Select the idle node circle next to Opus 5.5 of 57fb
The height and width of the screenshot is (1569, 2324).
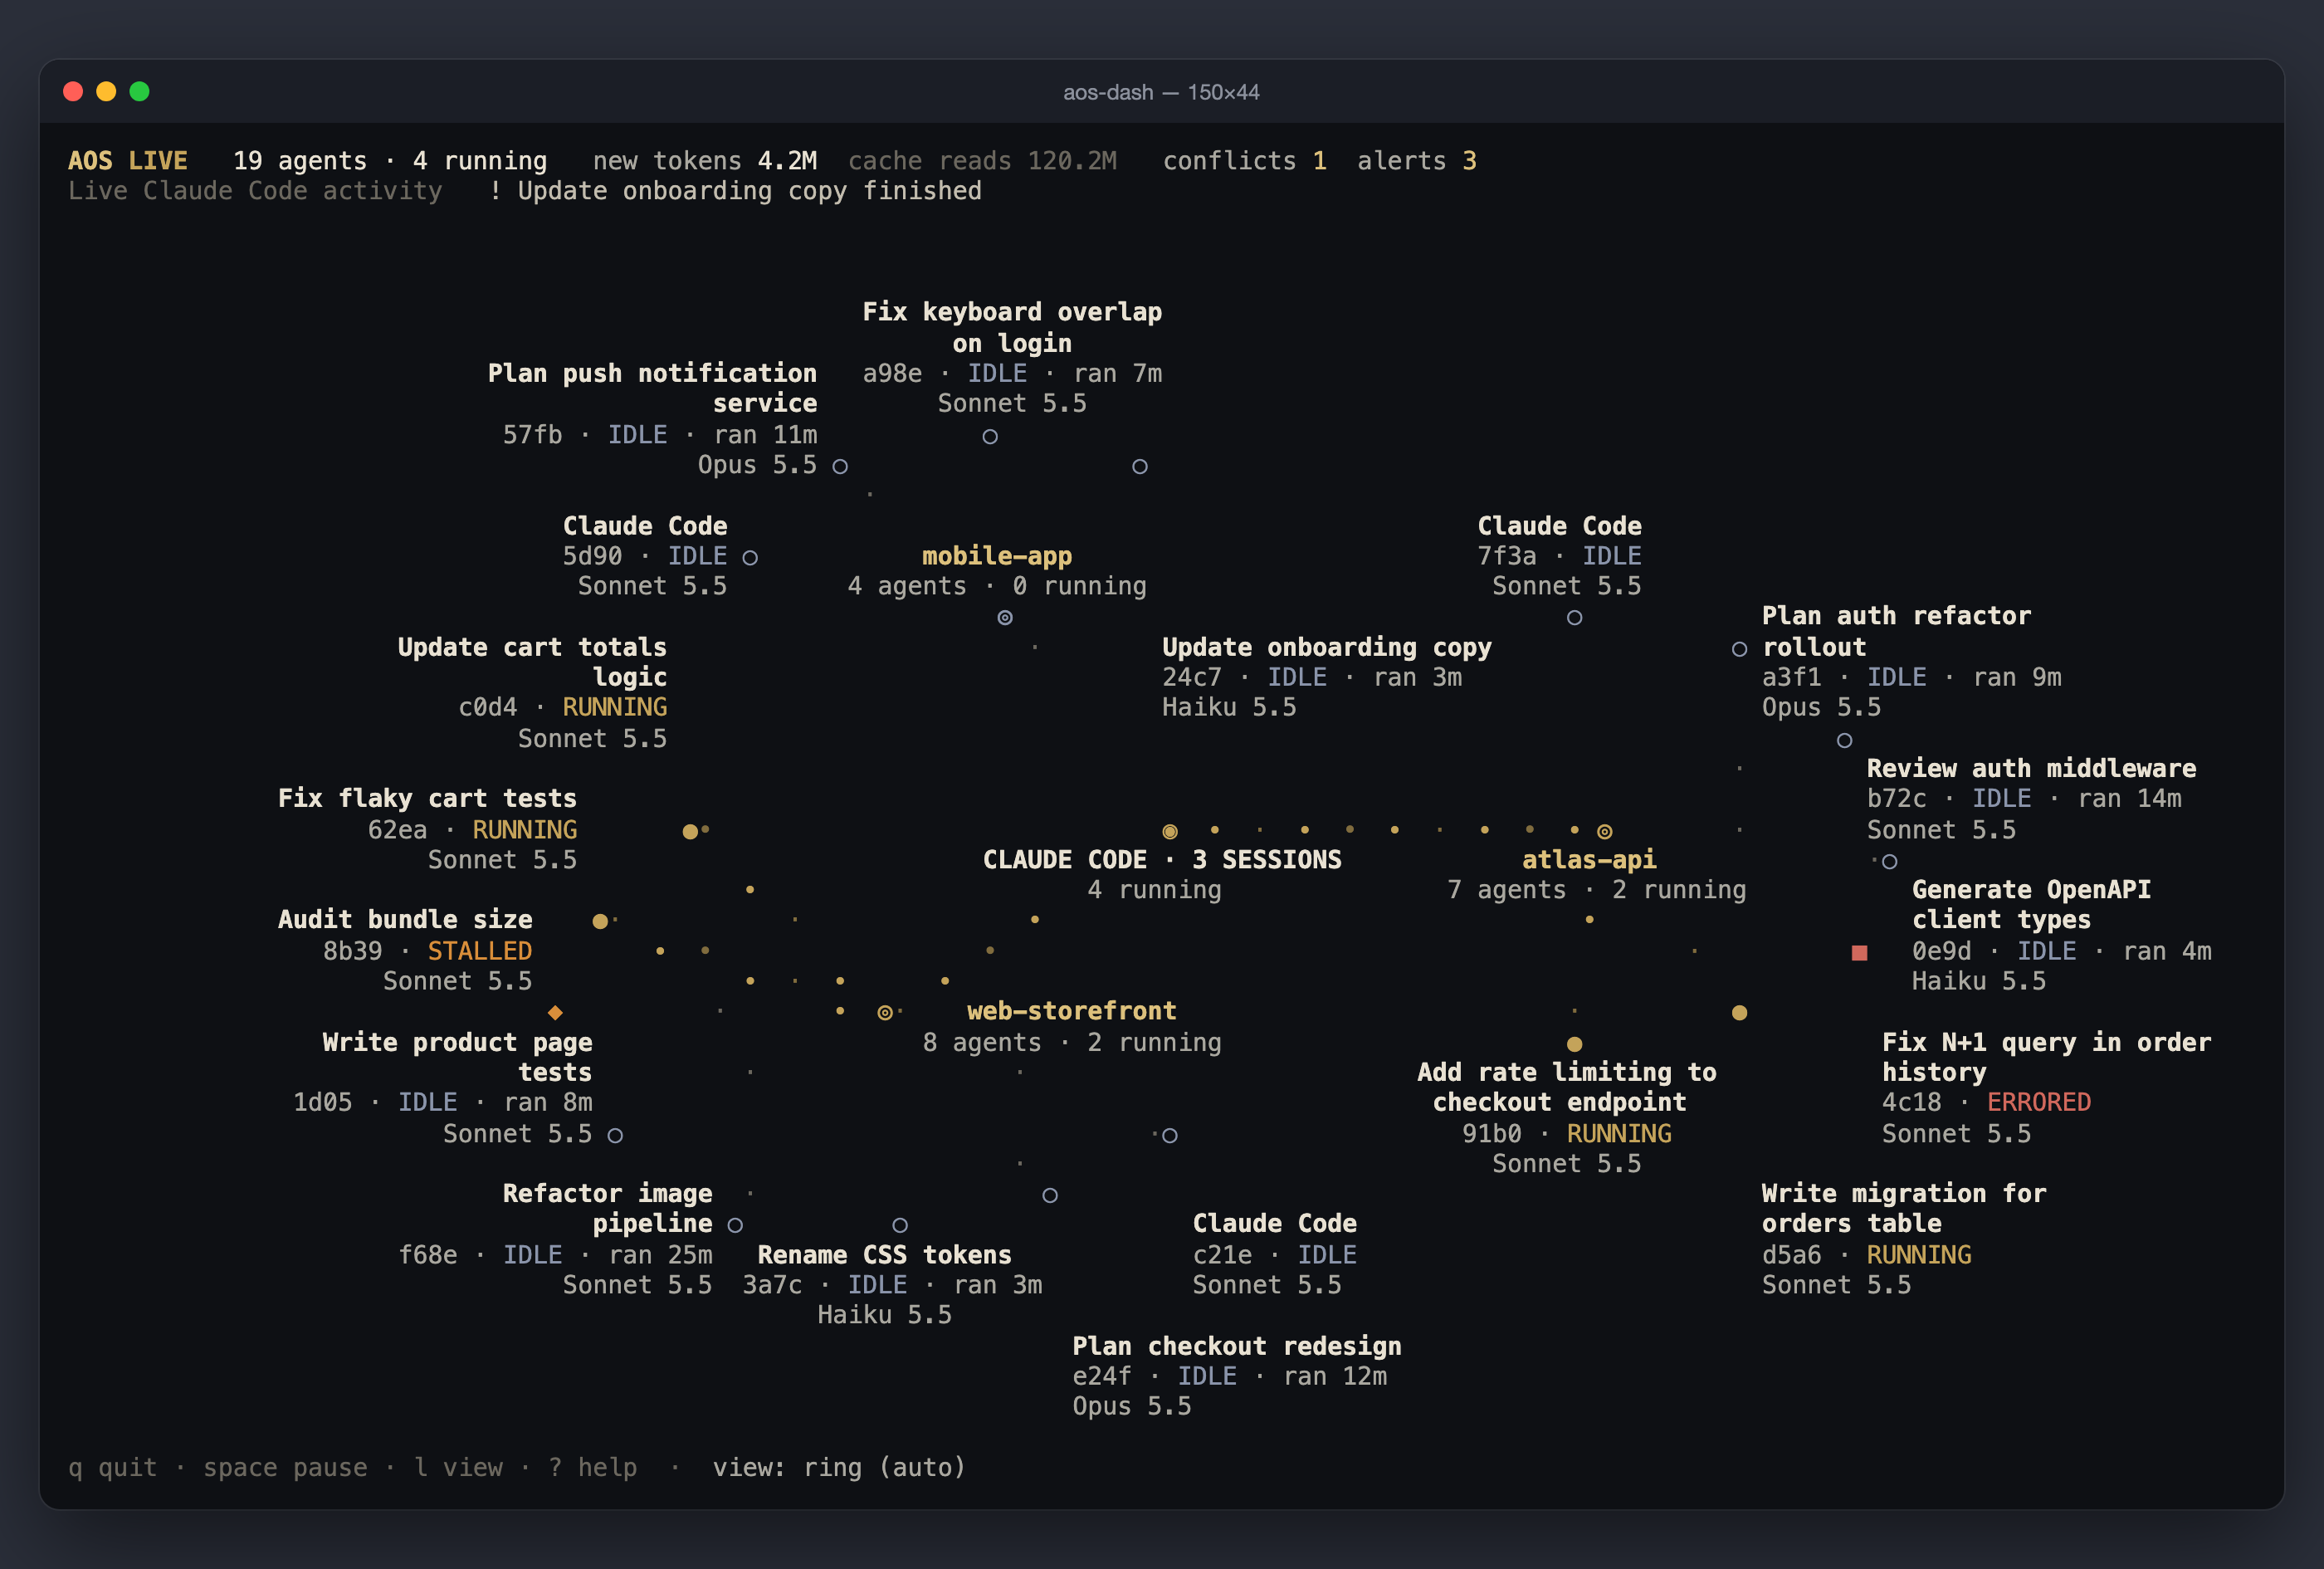(840, 466)
